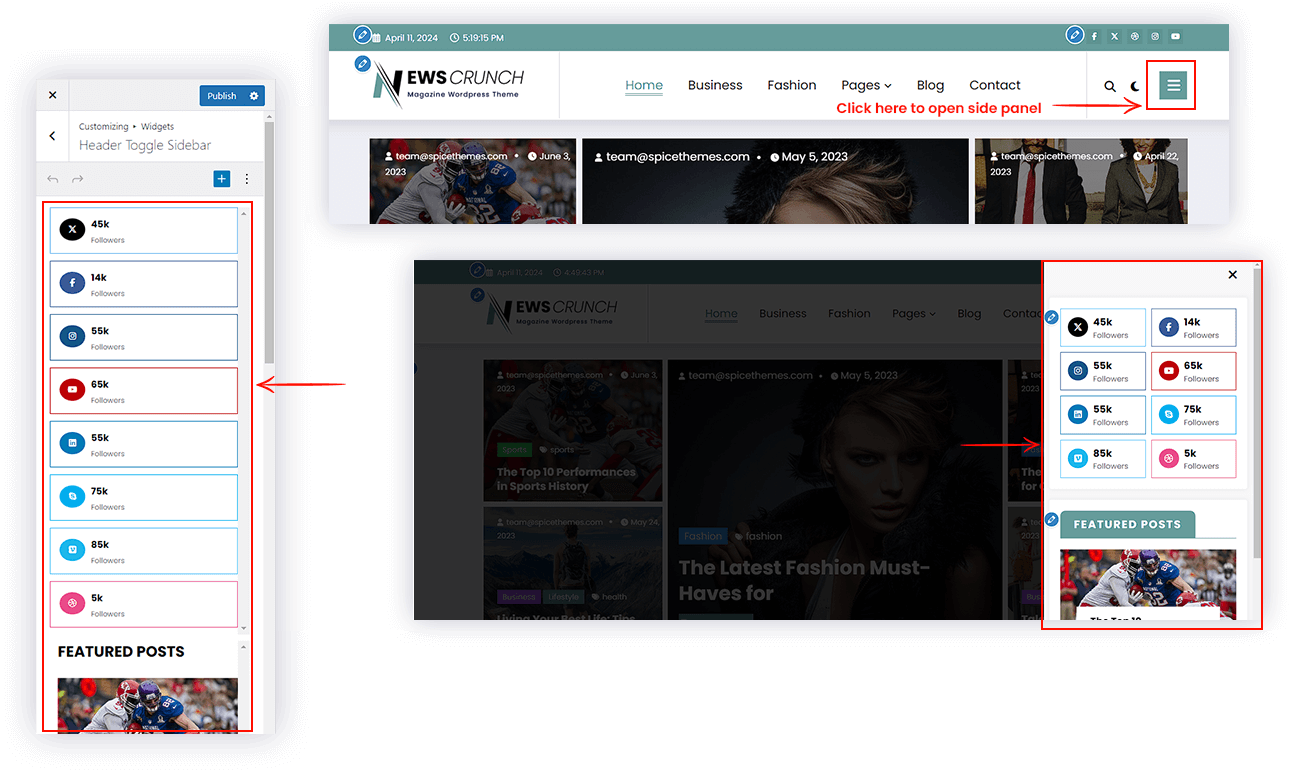Open X 45k Followers in side panel

[1103, 327]
